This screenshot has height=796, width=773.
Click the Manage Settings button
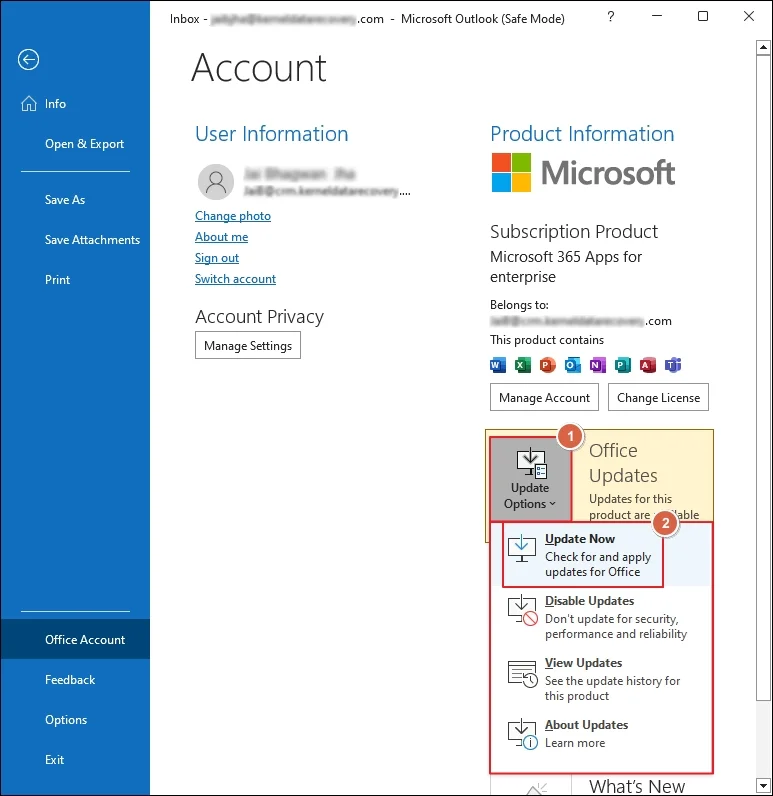click(248, 345)
